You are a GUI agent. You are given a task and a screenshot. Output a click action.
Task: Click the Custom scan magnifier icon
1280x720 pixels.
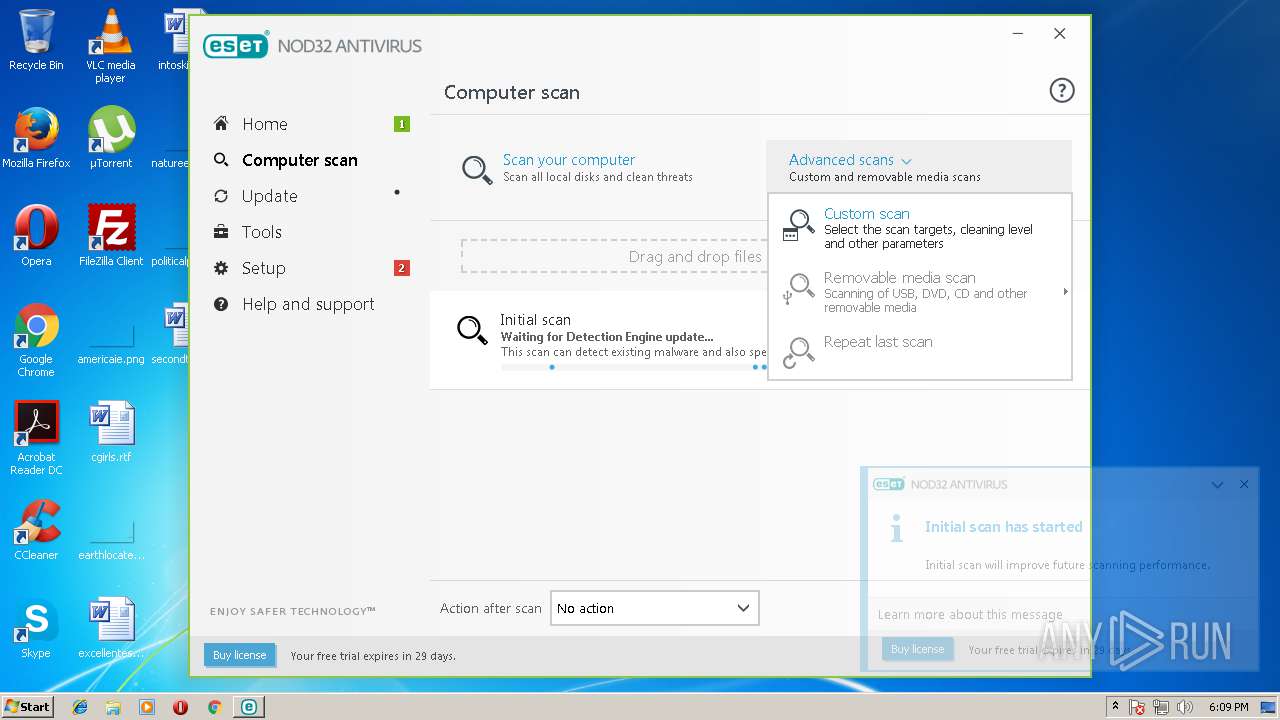(x=798, y=226)
